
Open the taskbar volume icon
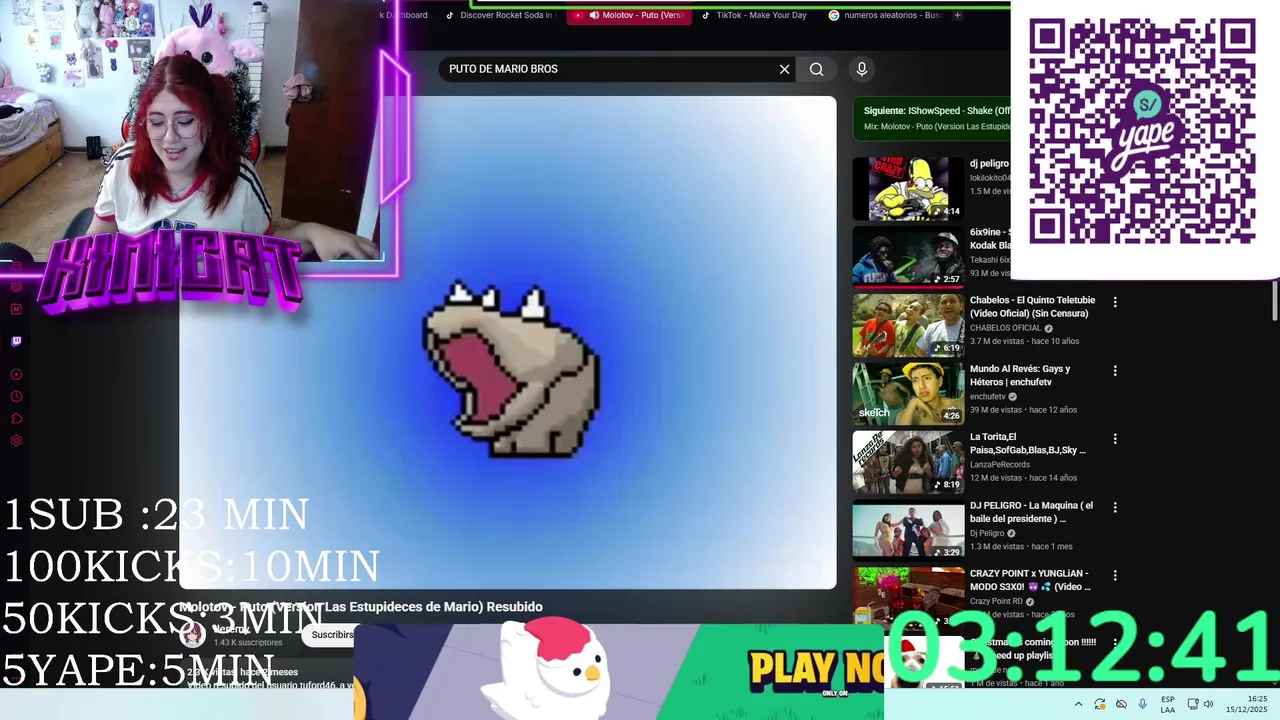(x=1209, y=705)
